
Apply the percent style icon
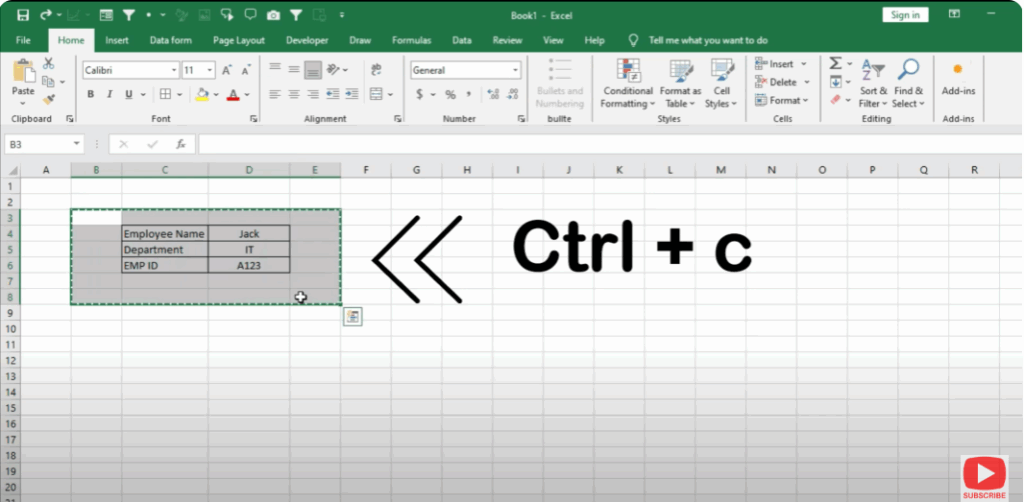tap(450, 95)
